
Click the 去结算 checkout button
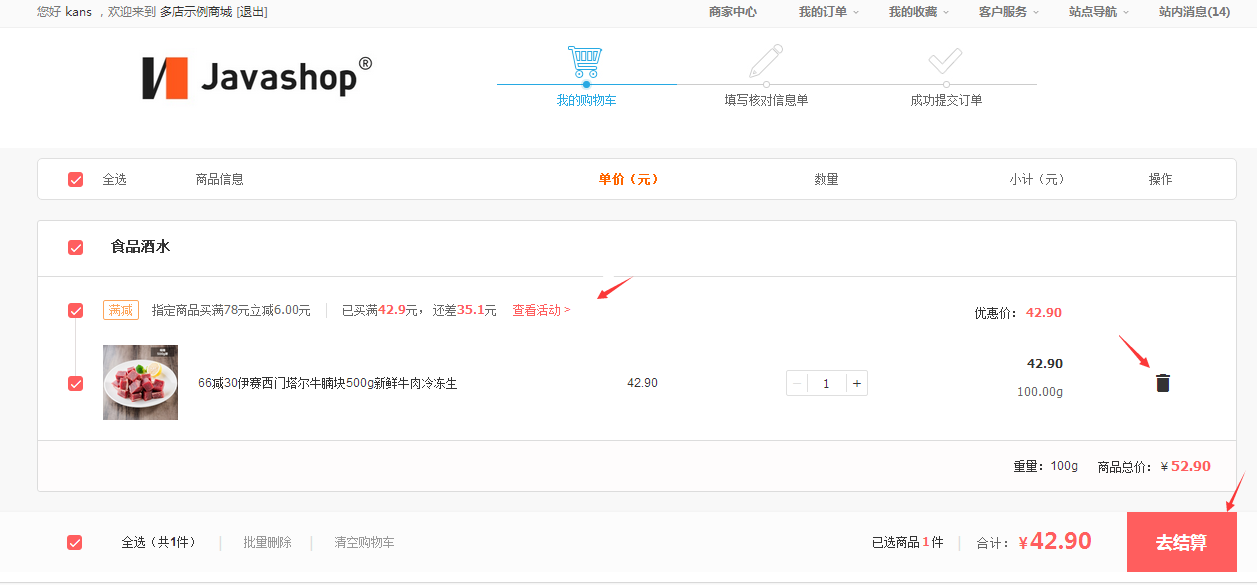pyautogui.click(x=1181, y=543)
